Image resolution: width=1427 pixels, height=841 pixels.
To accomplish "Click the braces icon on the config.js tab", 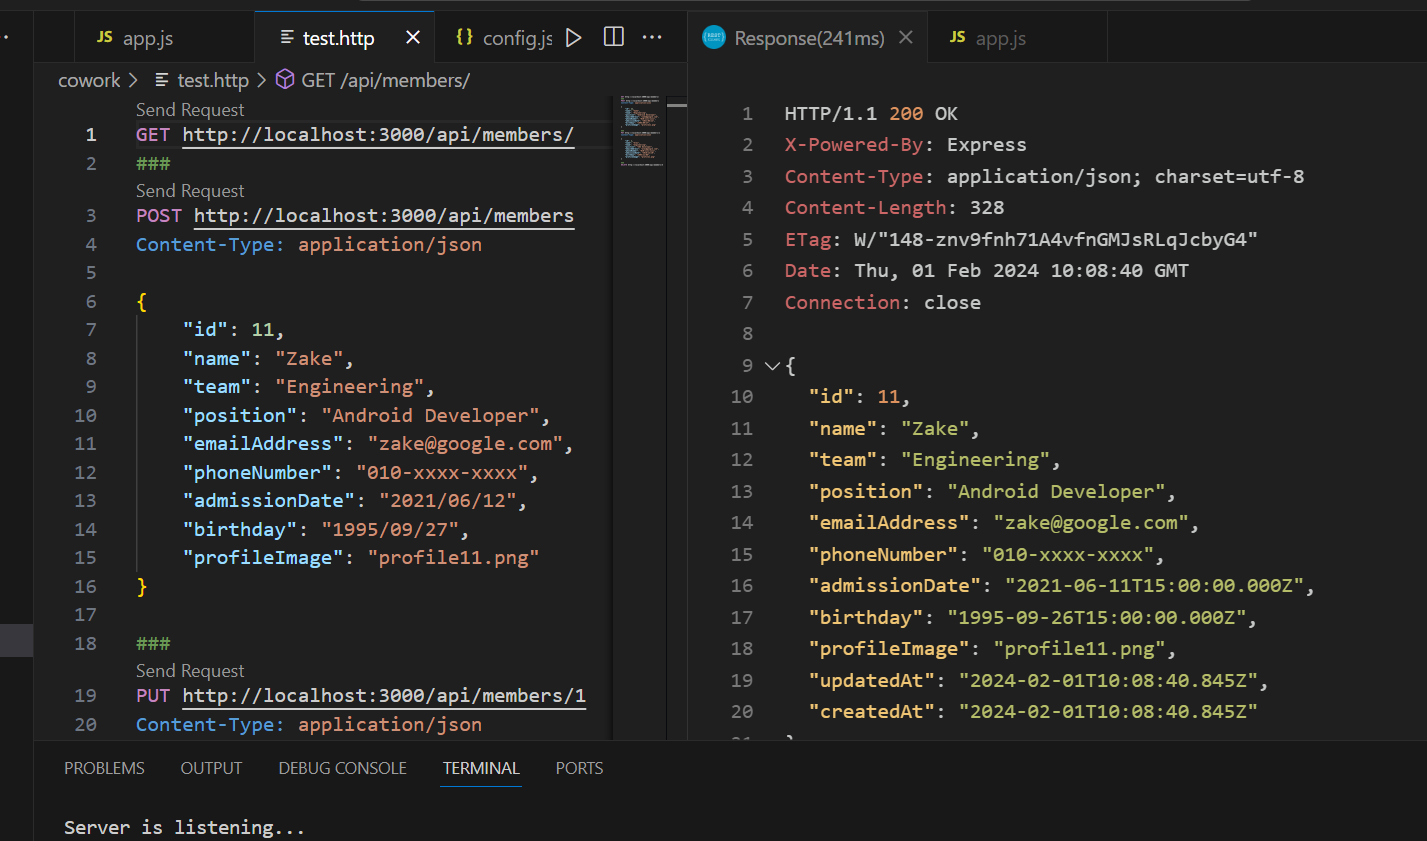I will (x=464, y=38).
